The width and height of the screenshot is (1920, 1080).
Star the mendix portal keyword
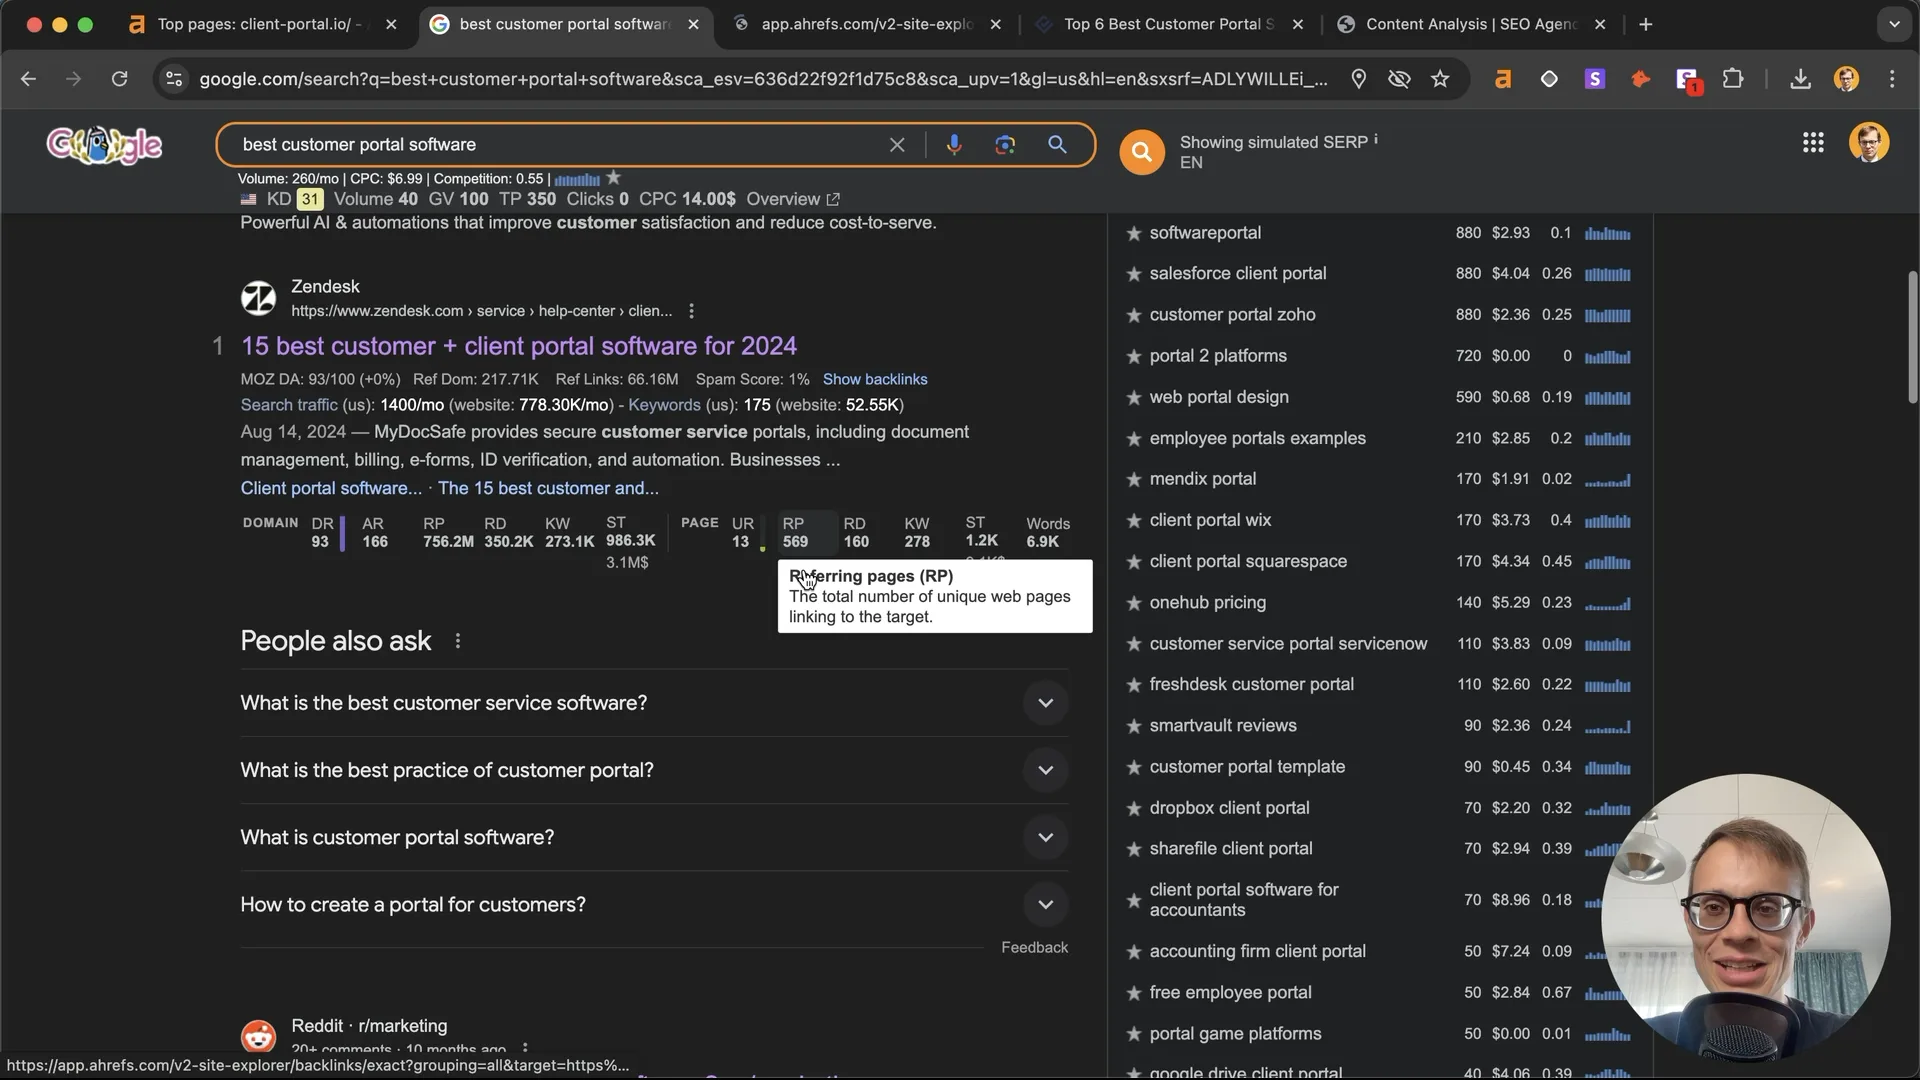point(1133,480)
